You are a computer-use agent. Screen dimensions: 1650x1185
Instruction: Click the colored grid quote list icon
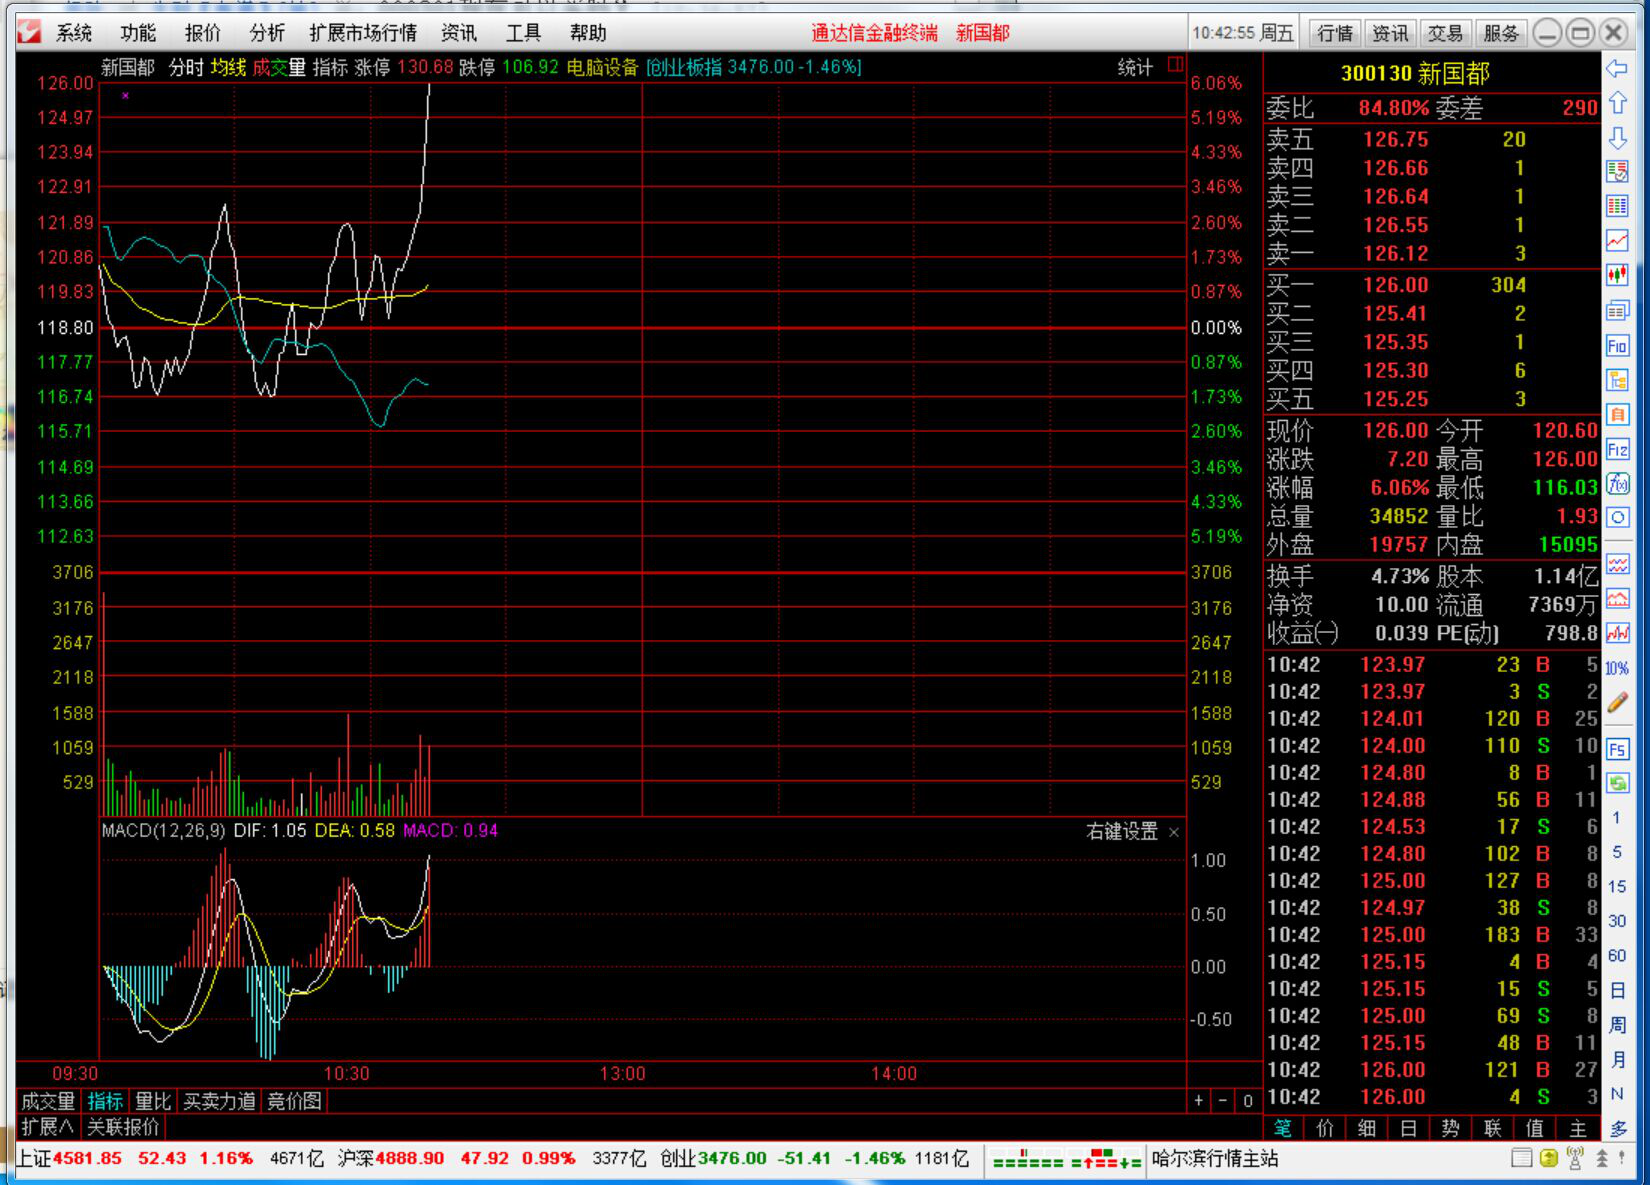pyautogui.click(x=1617, y=206)
